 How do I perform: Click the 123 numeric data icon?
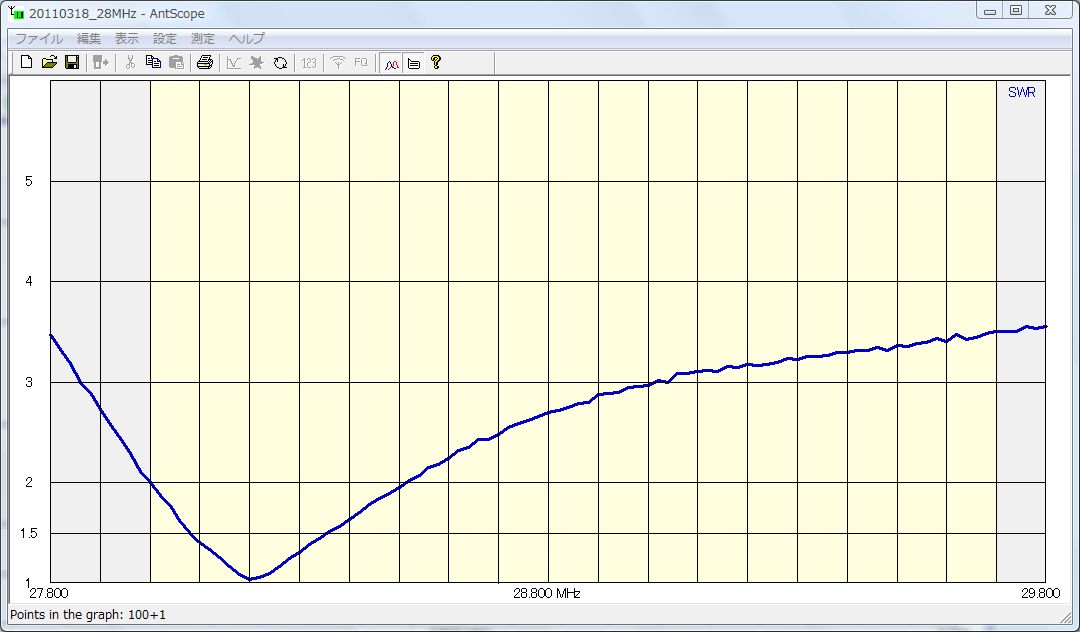[309, 63]
